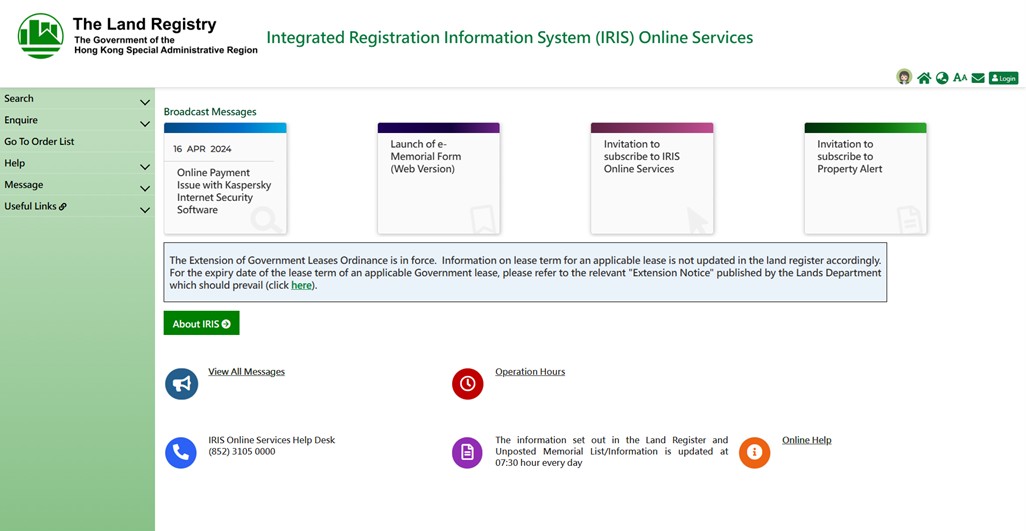Expand the Help sidebar section
The height and width of the screenshot is (531, 1026).
[145, 167]
